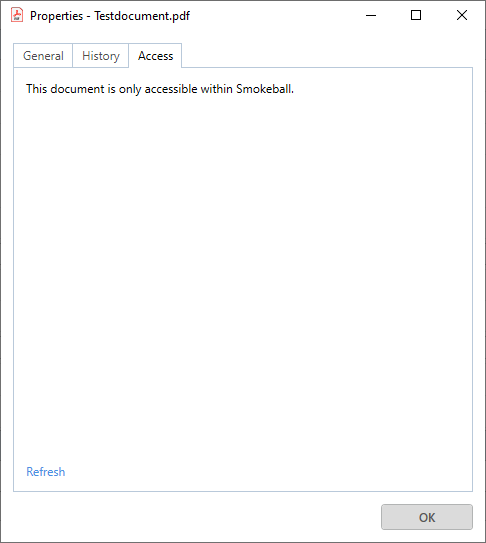
Task: Click the Refresh link
Action: [46, 472]
